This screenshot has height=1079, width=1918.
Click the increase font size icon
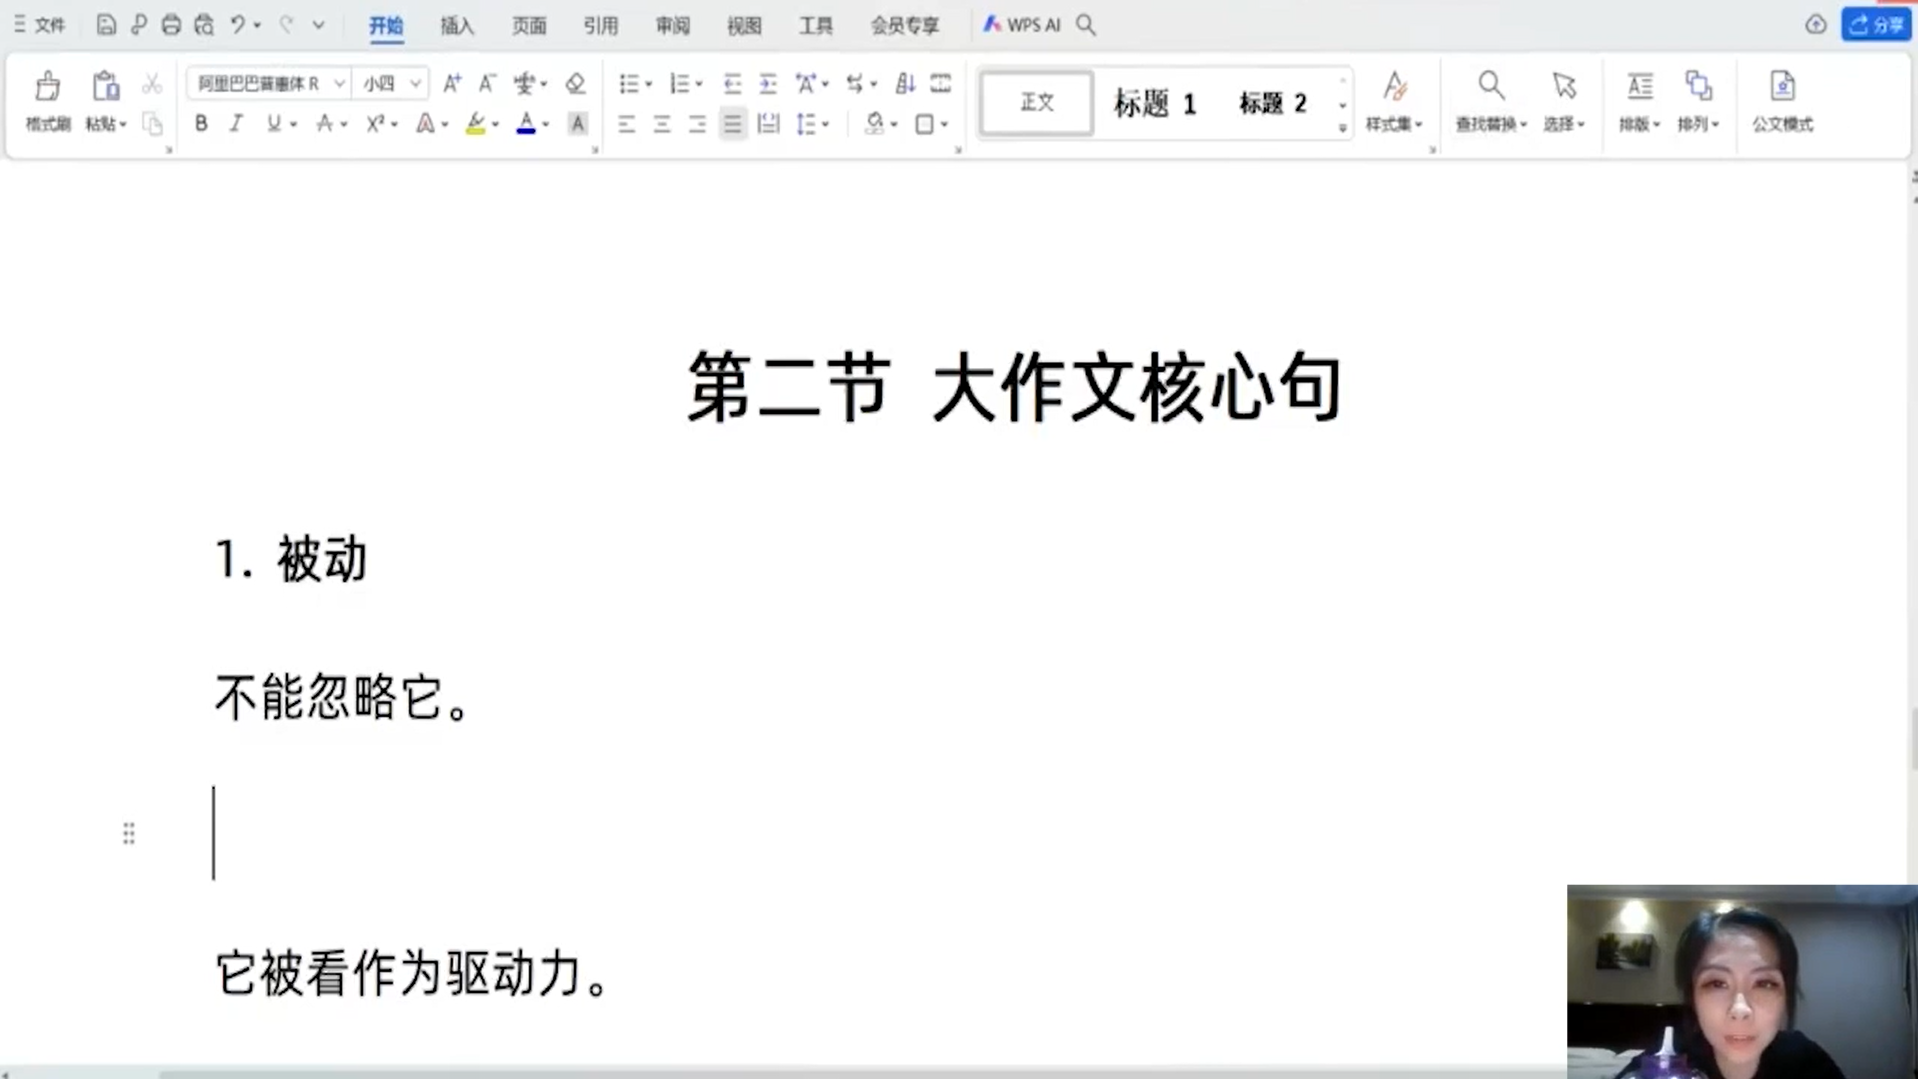pyautogui.click(x=452, y=84)
